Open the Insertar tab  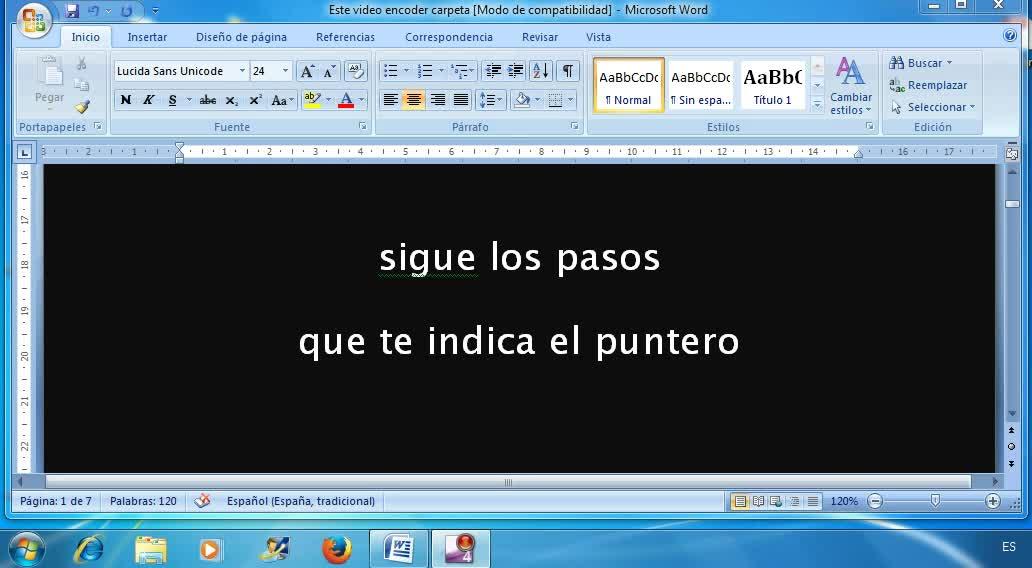coord(147,38)
